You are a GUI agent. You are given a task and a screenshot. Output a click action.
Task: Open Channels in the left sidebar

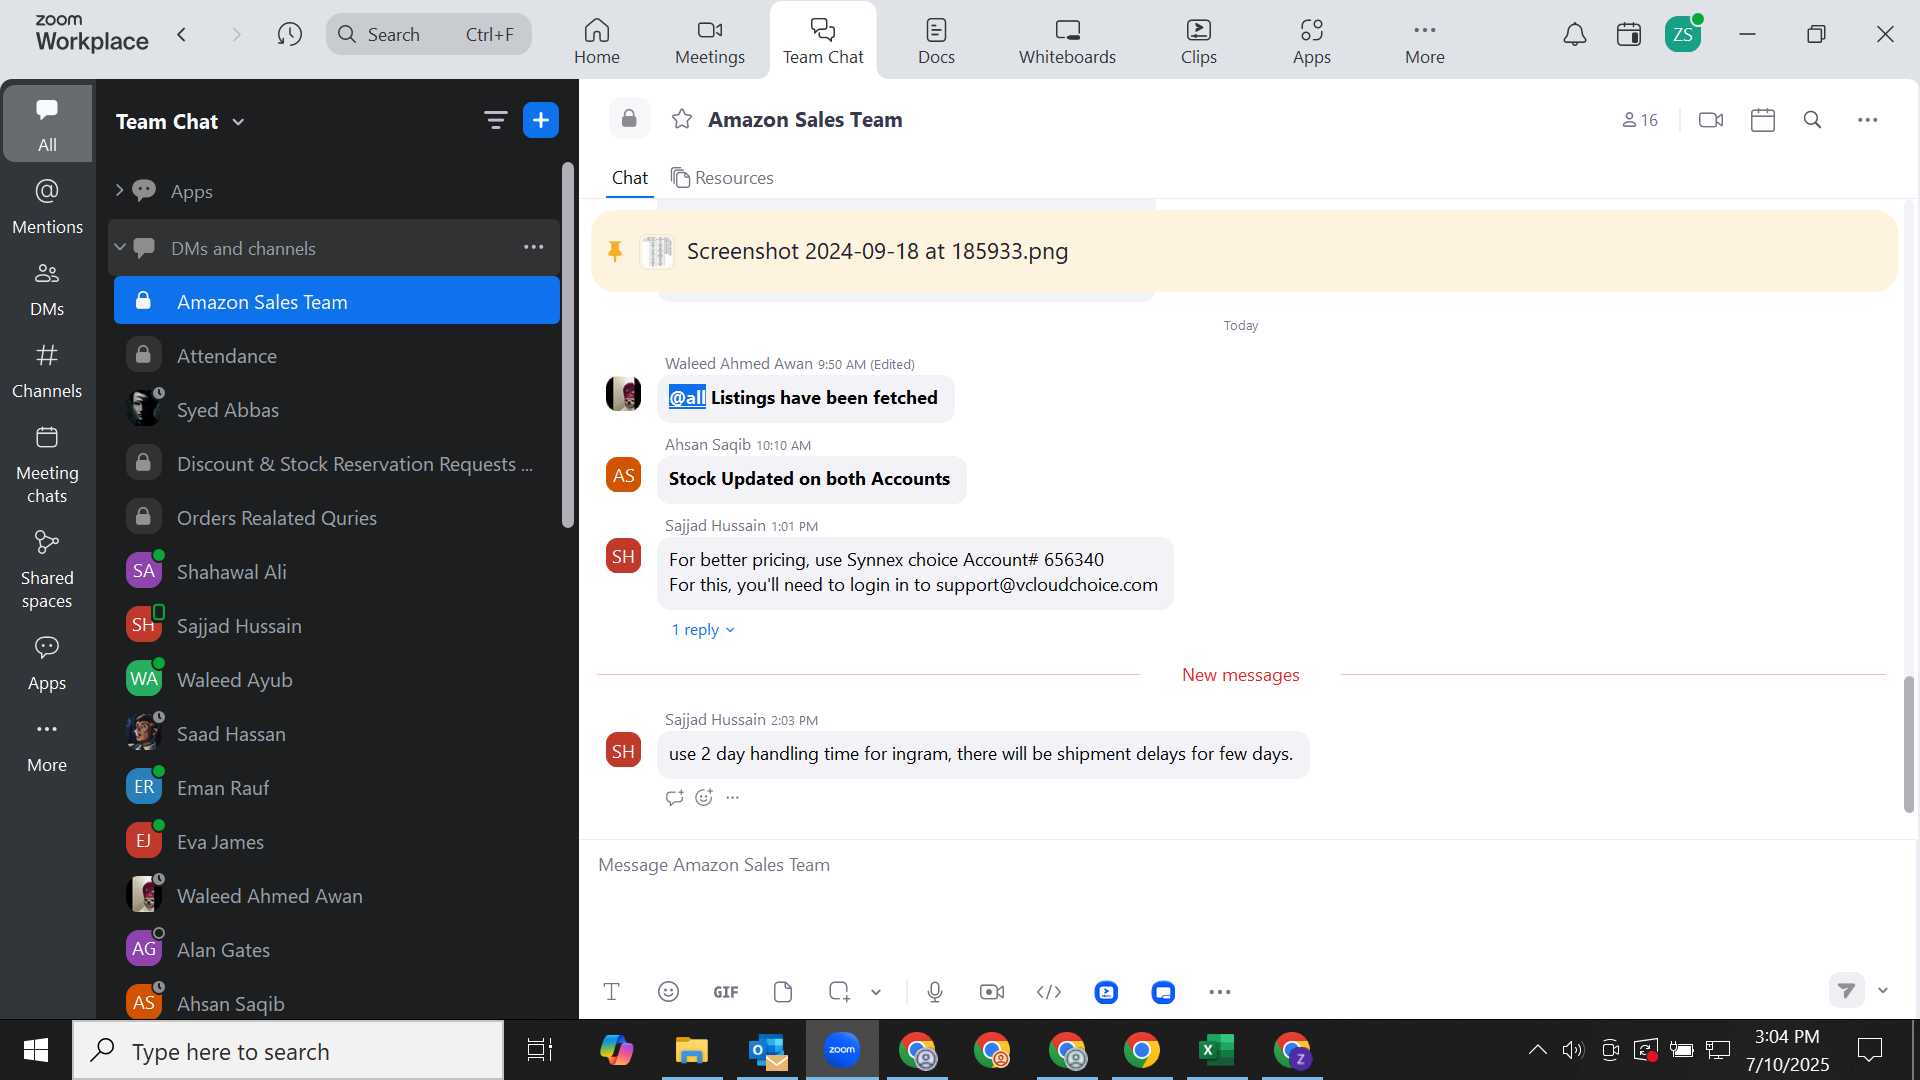[x=47, y=371]
